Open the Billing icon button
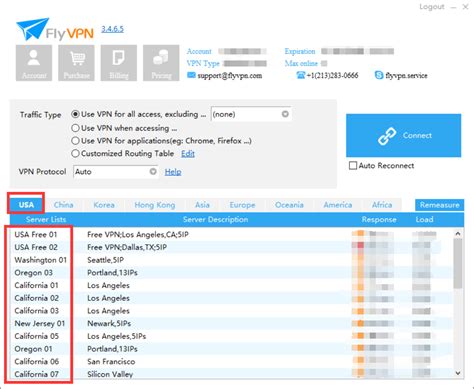The image size is (474, 389). point(119,63)
